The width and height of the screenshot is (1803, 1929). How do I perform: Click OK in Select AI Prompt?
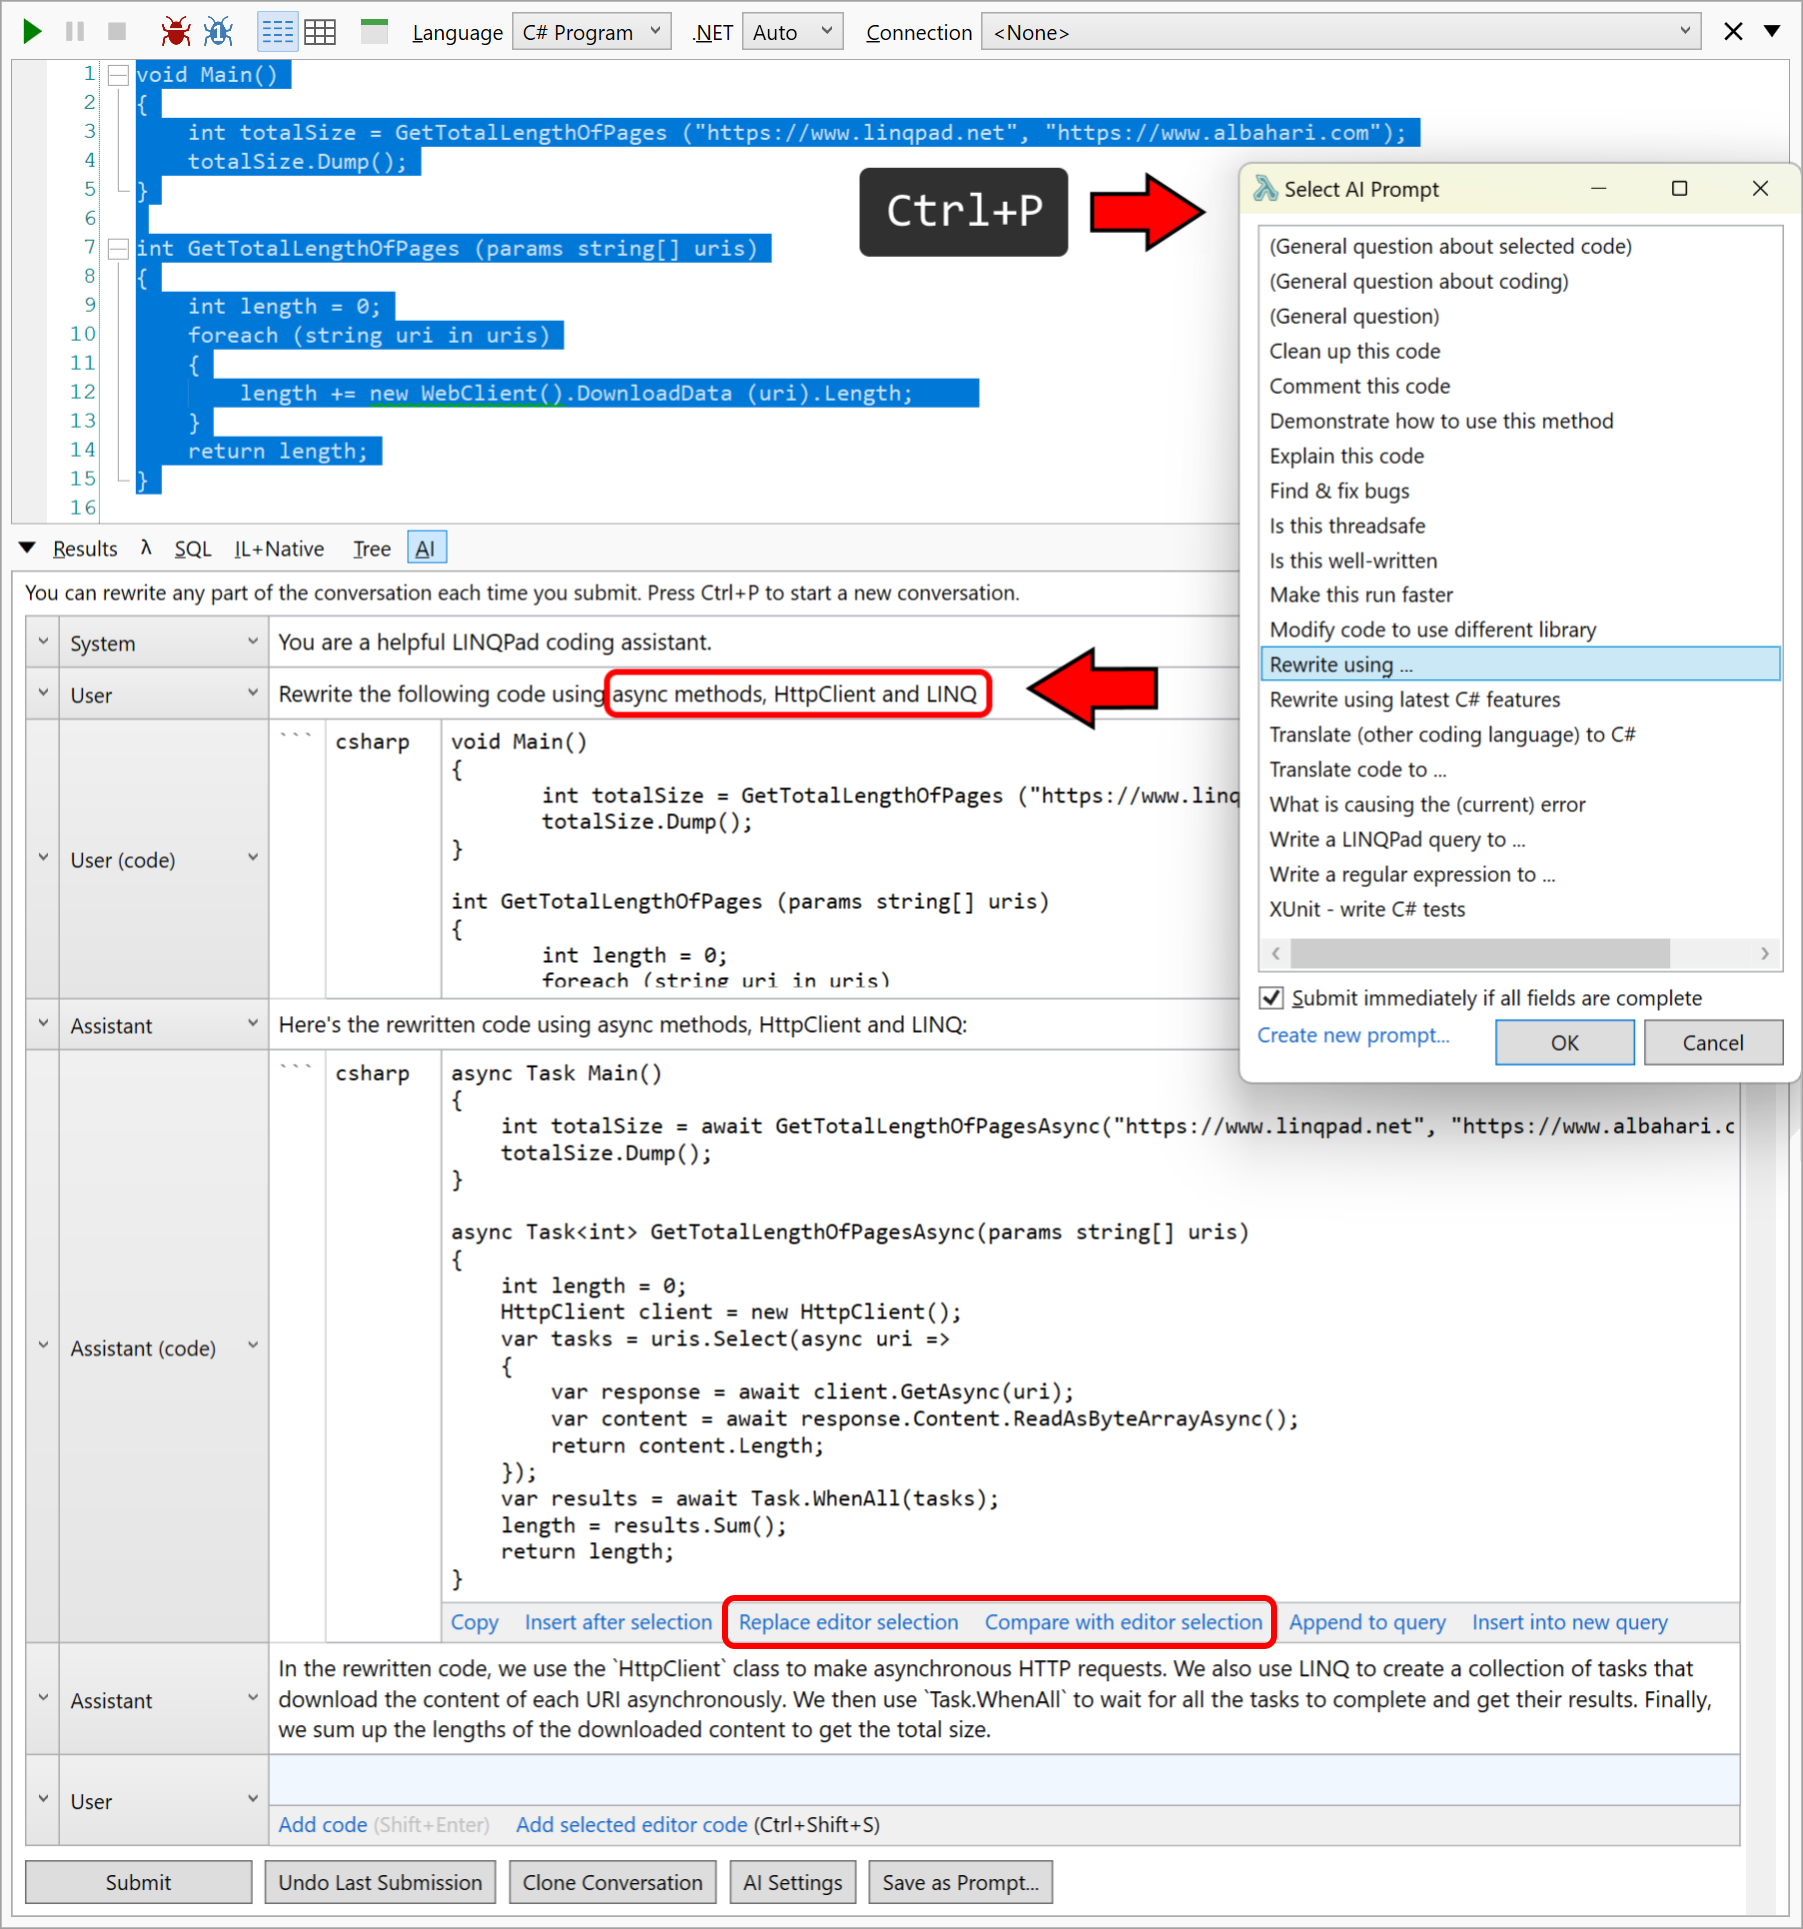[1564, 1043]
